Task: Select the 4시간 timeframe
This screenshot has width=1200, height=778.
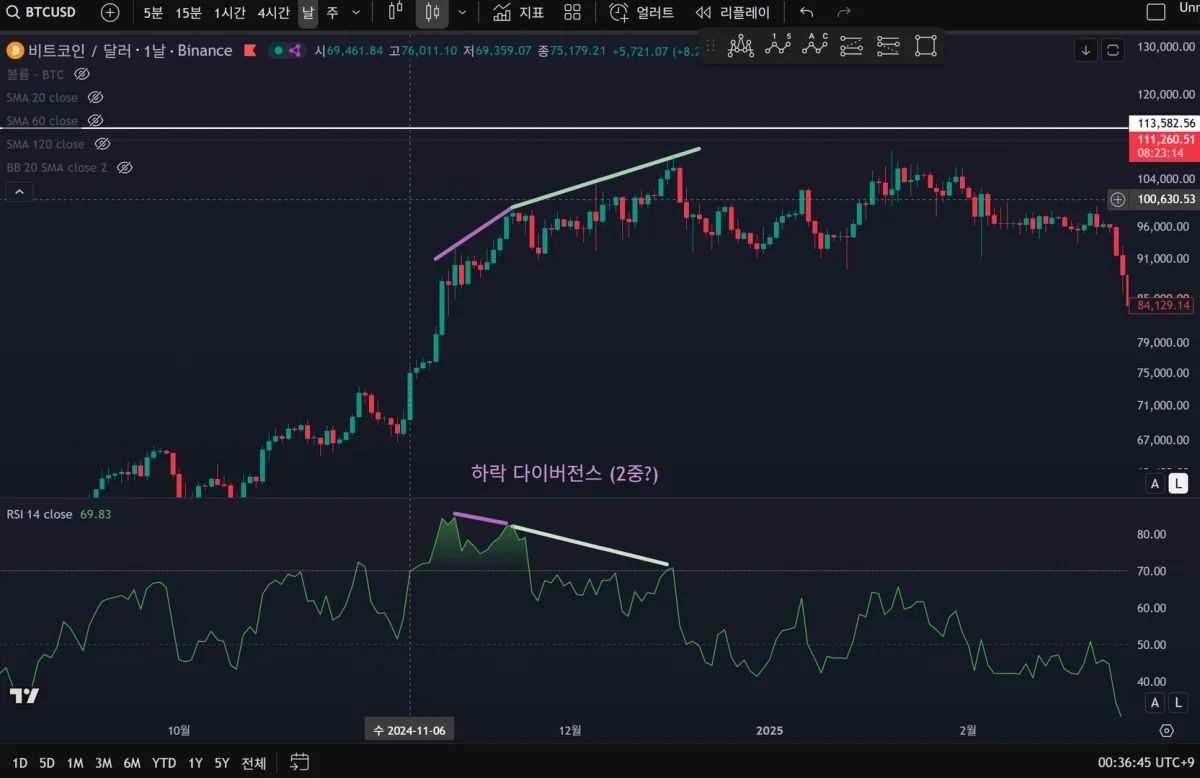Action: click(273, 13)
